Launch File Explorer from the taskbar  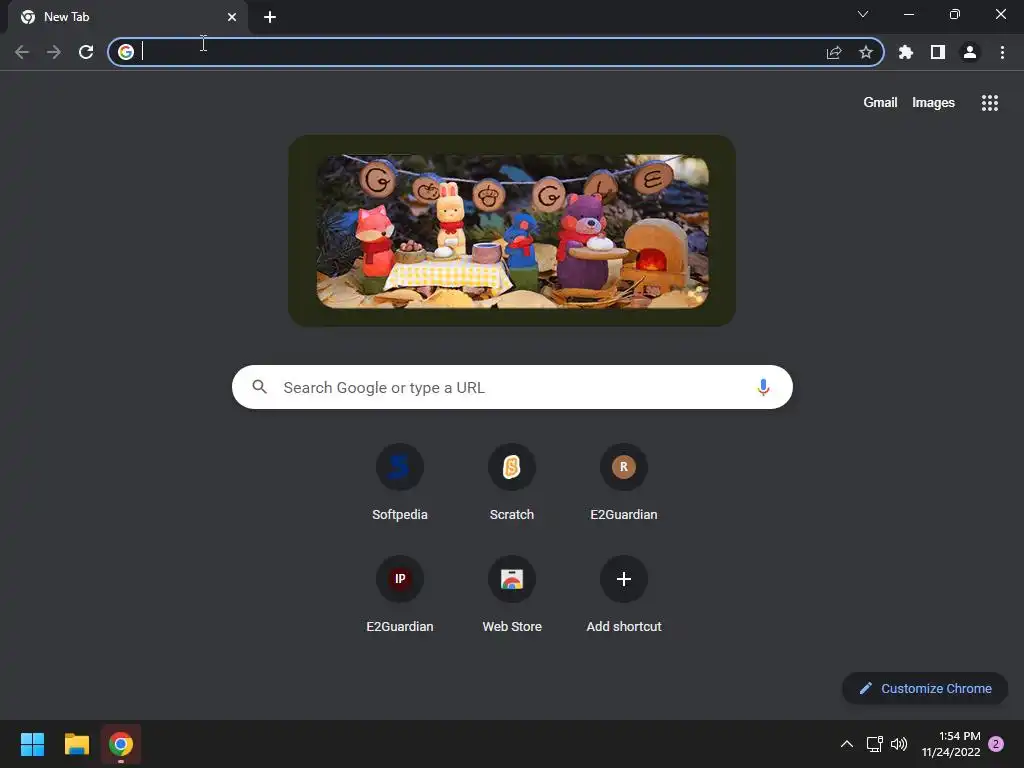[76, 744]
